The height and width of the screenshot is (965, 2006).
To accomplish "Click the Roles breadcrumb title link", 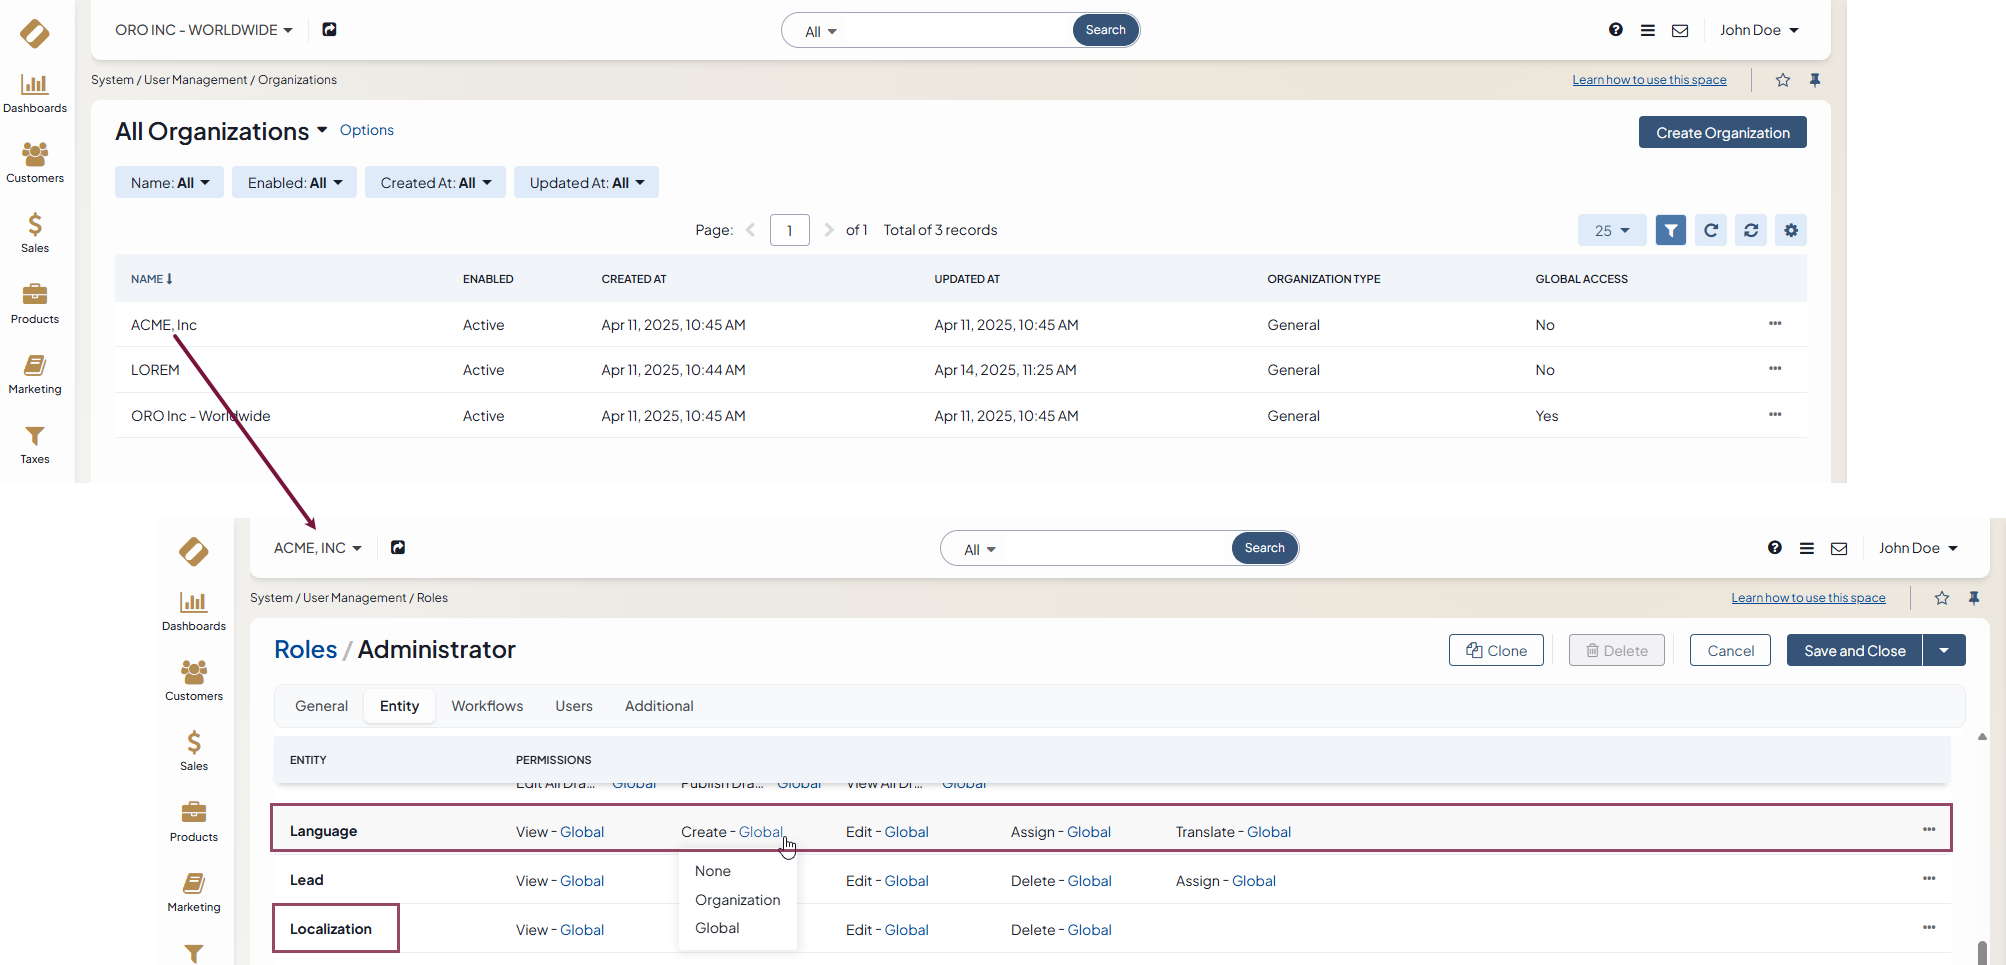I will pyautogui.click(x=305, y=650).
